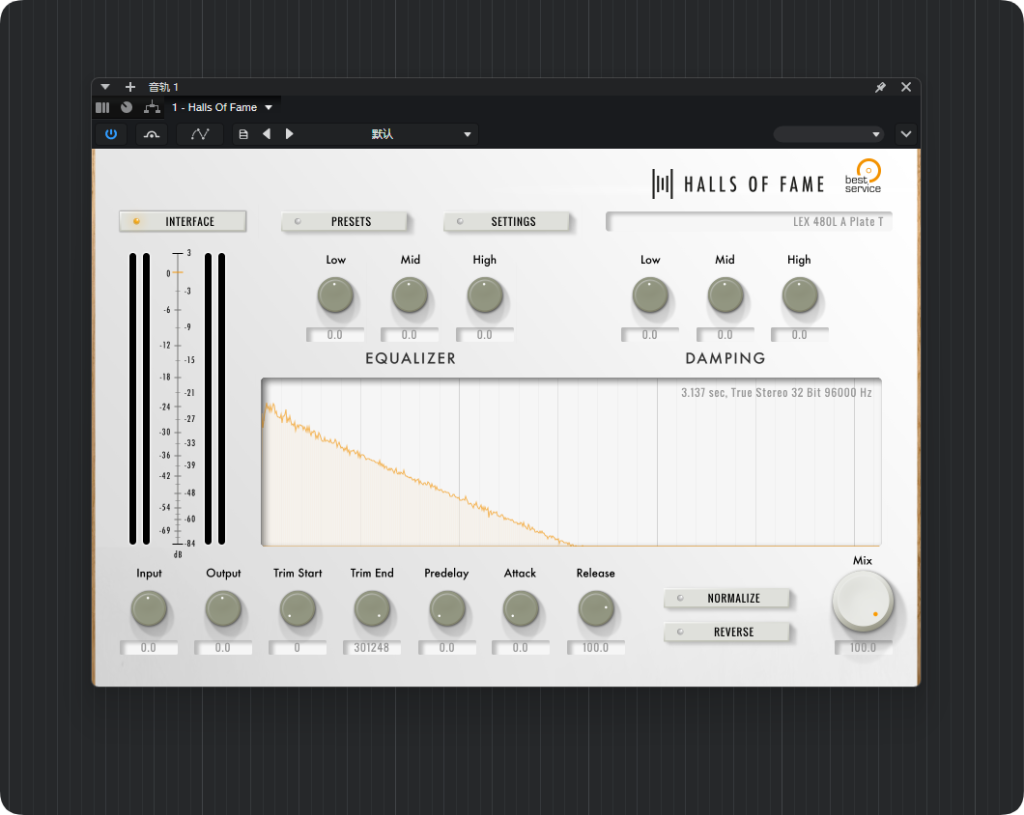Click the Mix value field
Viewport: 1024px width, 815px height.
click(x=863, y=648)
